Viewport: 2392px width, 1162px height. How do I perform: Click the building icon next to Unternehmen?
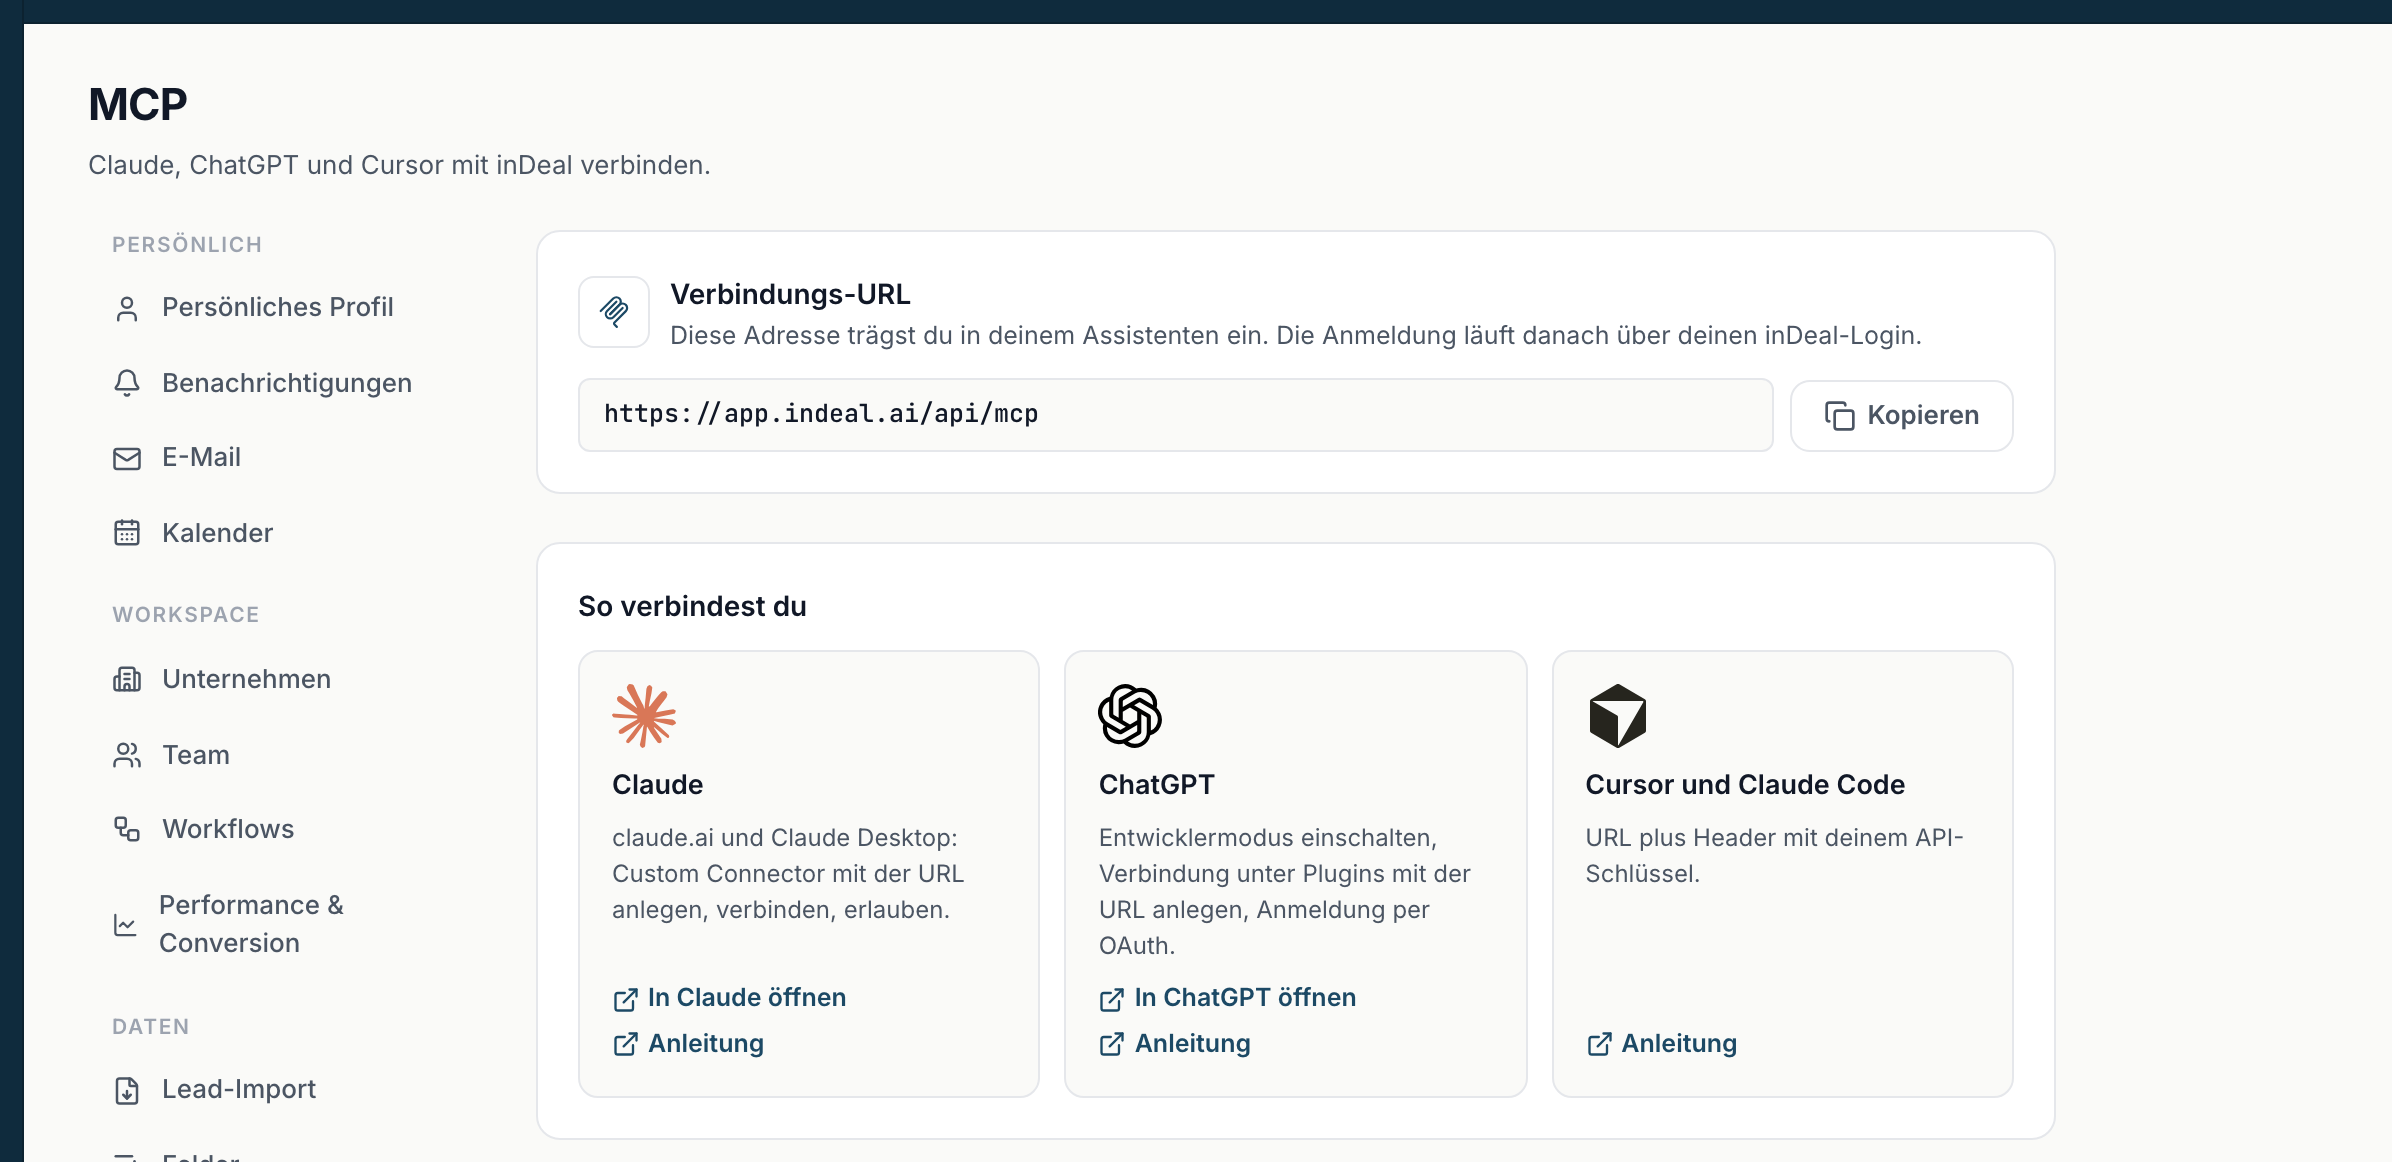pyautogui.click(x=127, y=680)
